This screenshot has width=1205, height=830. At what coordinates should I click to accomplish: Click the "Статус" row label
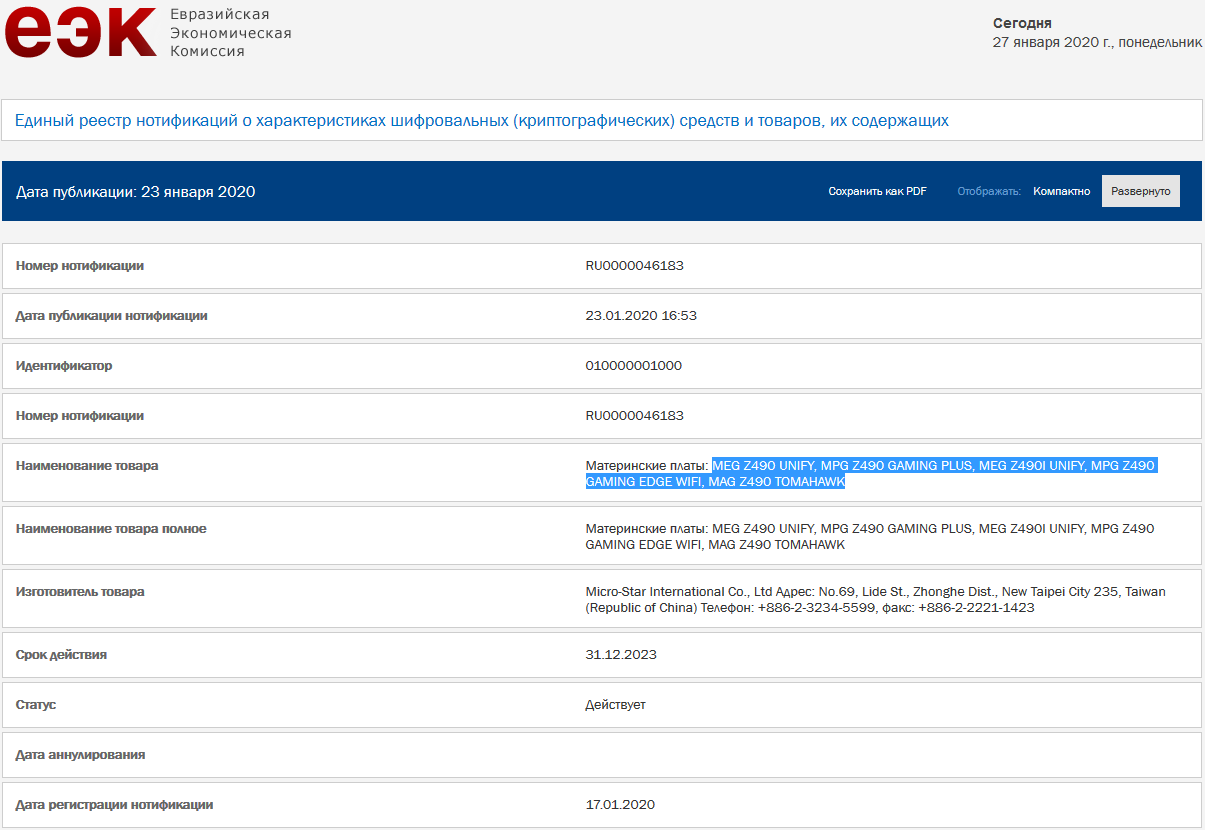point(36,705)
